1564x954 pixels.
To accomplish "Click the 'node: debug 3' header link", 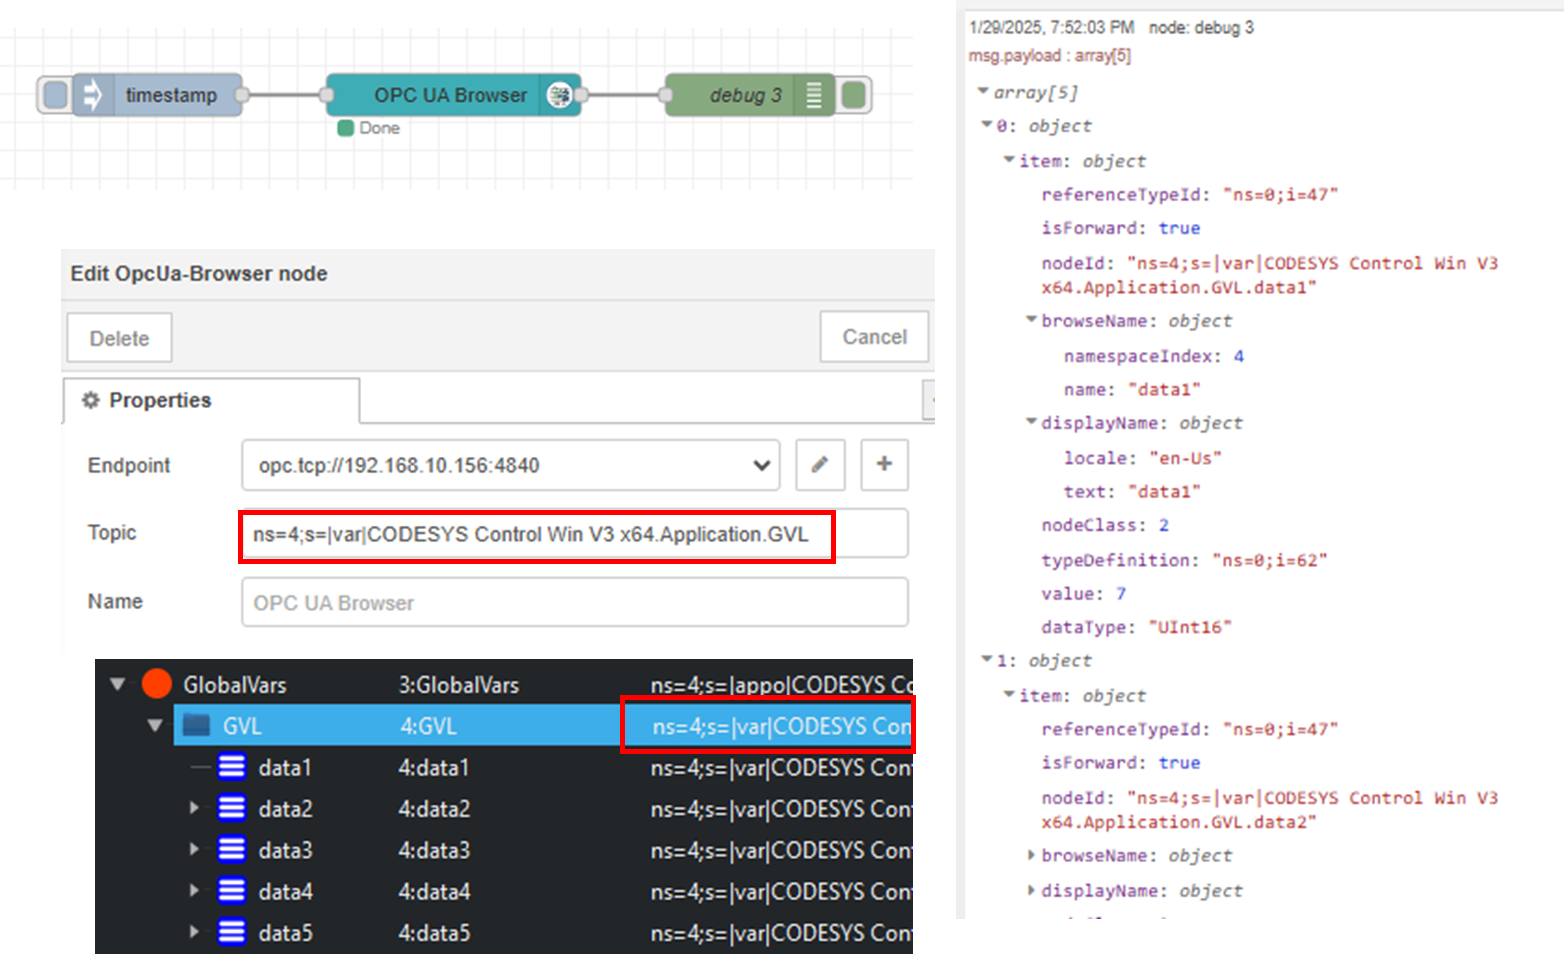I will (1201, 27).
